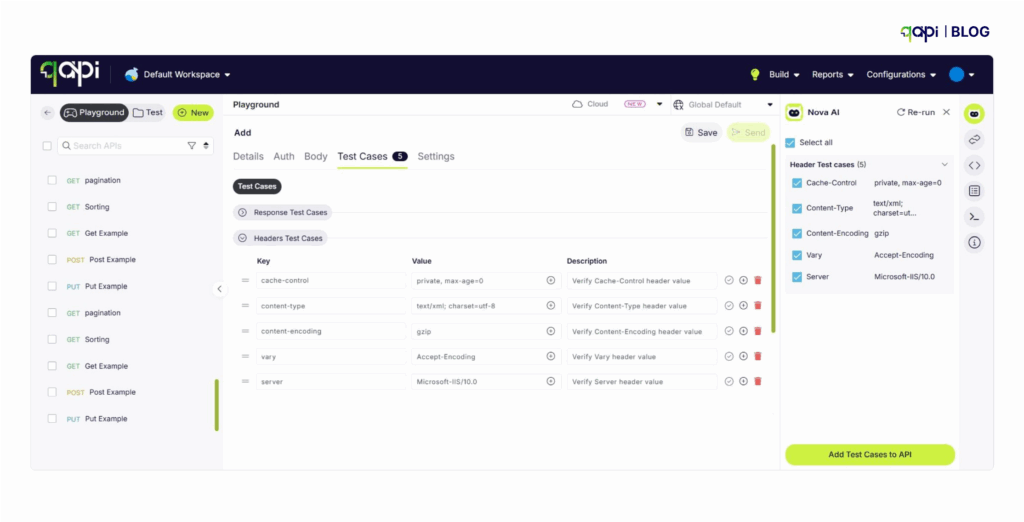Click the Save button
The image size is (1024, 522).
[701, 132]
